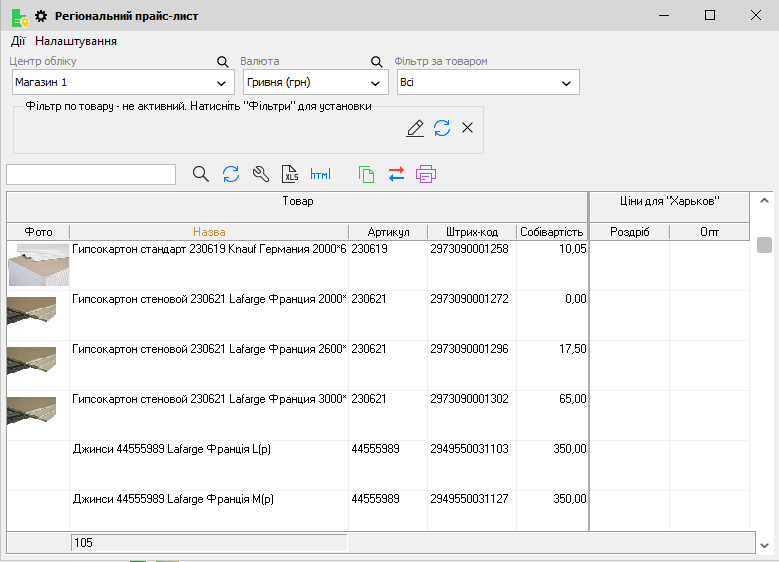Sort by the Назва column header

tap(209, 232)
